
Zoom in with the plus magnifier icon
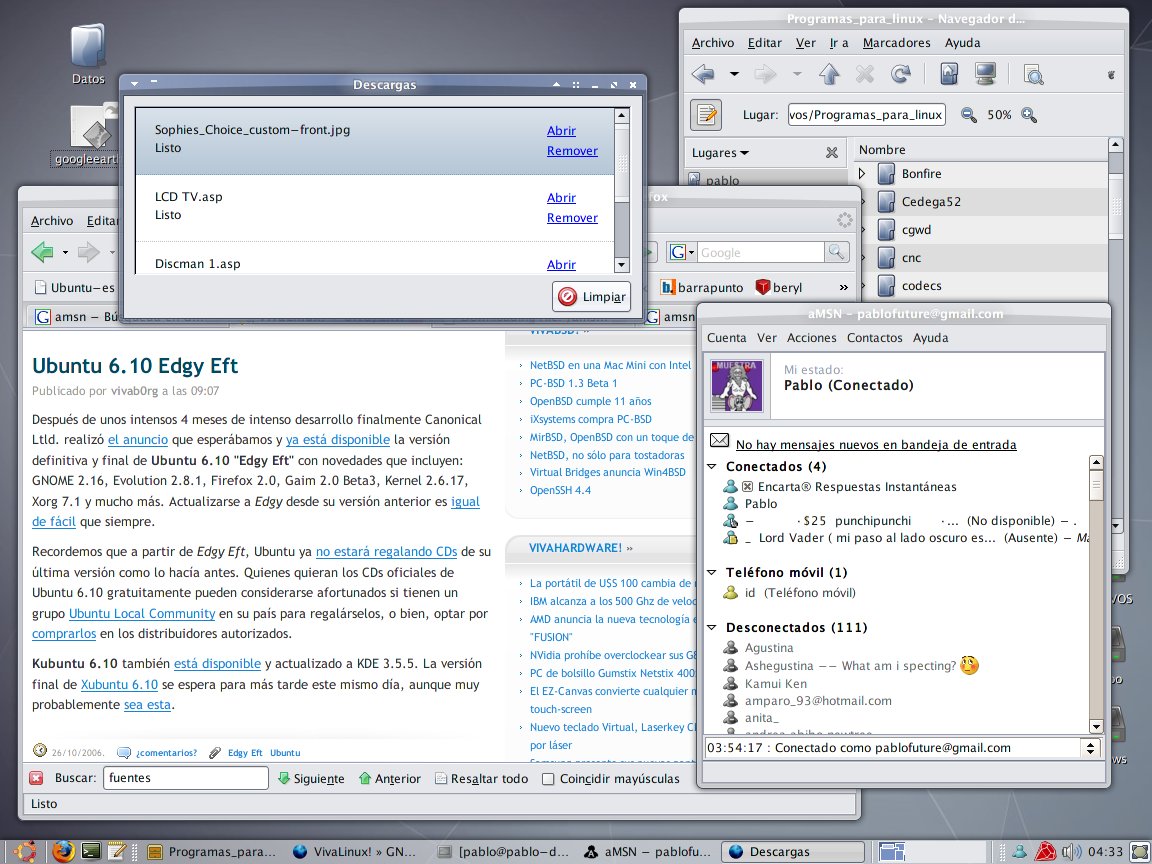pos(1029,115)
